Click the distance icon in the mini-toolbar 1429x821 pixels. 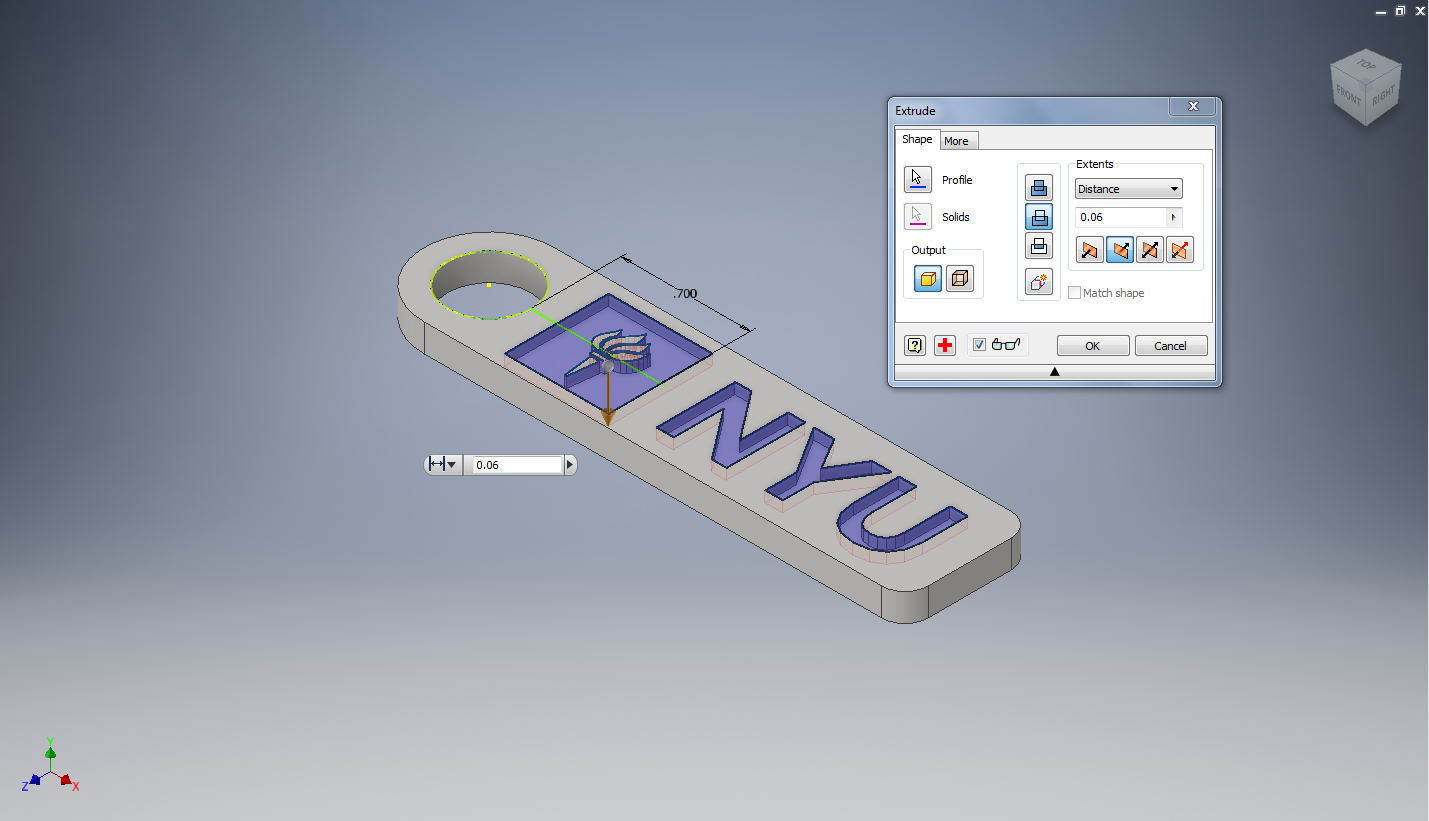tap(436, 464)
